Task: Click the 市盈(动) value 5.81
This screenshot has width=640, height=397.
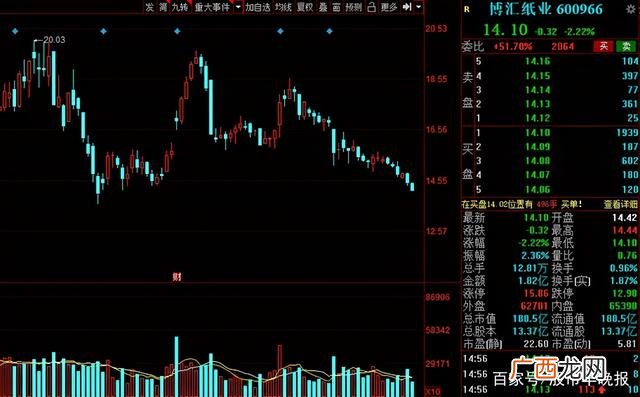Action: pyautogui.click(x=627, y=344)
